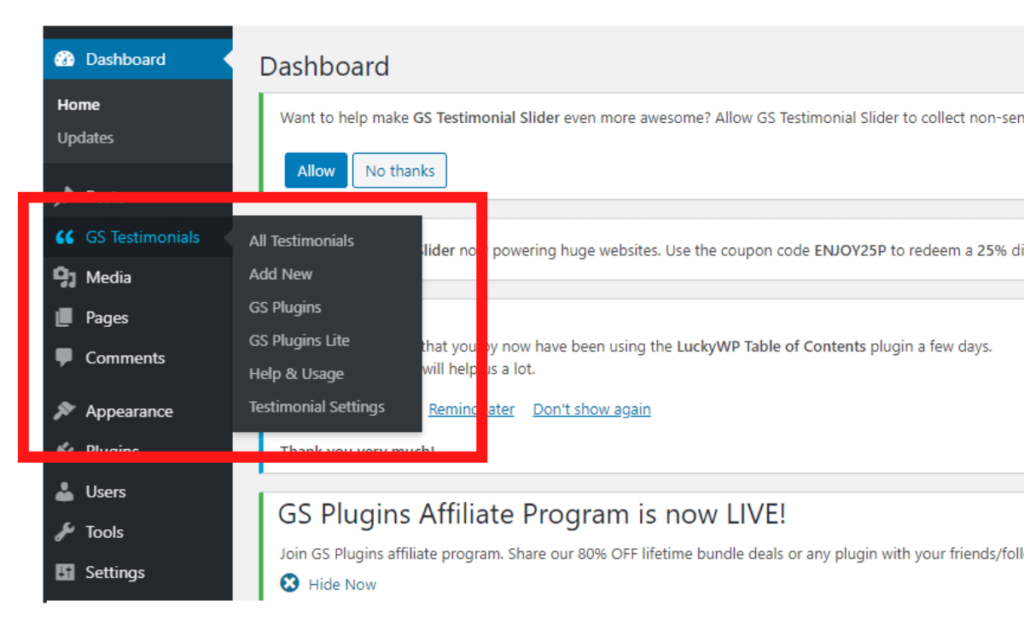Click the Appearance paintbrush icon
Viewport: 1024px width, 636px height.
coord(65,411)
